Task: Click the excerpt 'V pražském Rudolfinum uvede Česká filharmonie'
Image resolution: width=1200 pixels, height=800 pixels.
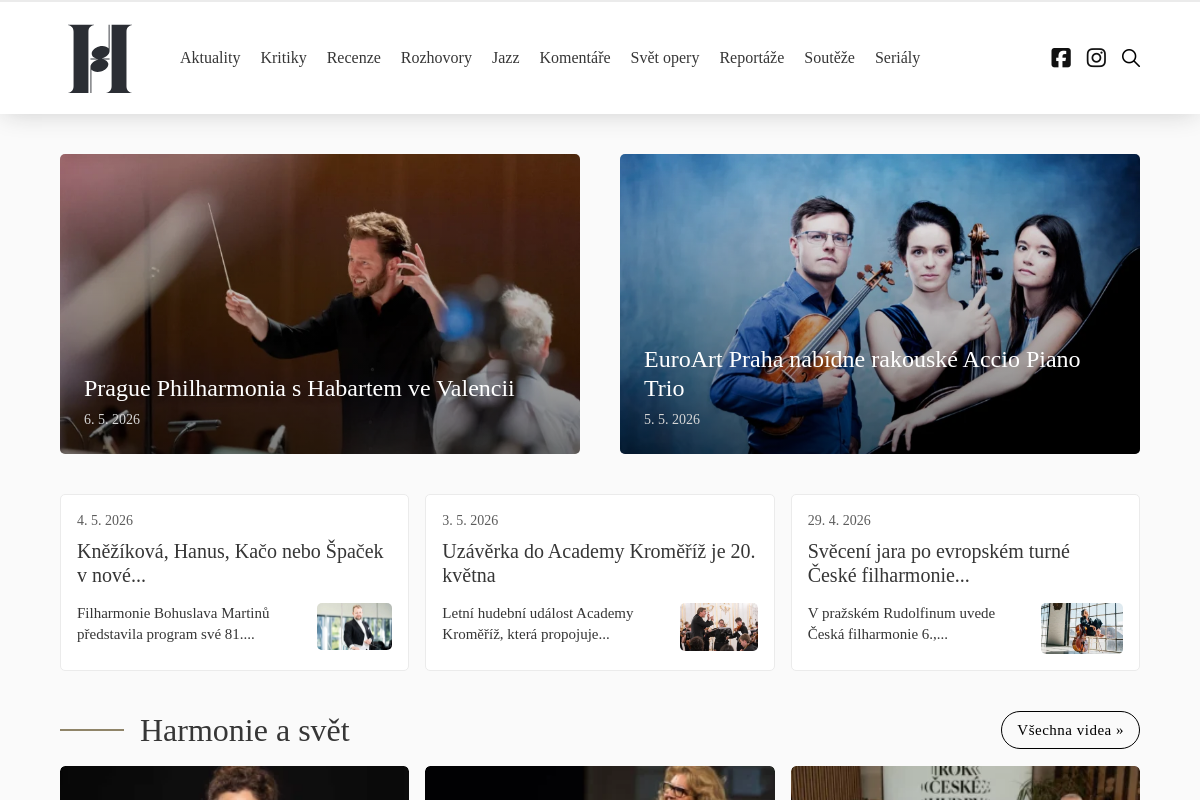Action: [901, 624]
